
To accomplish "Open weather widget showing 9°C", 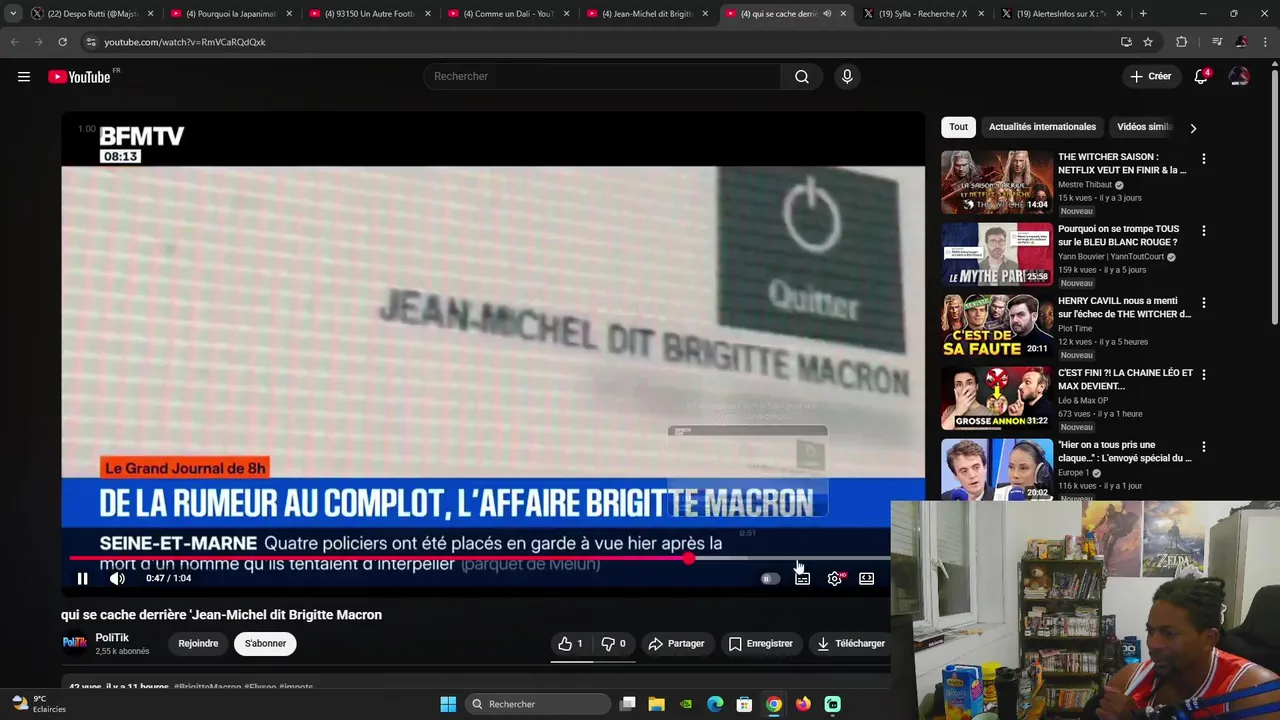I will click(x=38, y=704).
